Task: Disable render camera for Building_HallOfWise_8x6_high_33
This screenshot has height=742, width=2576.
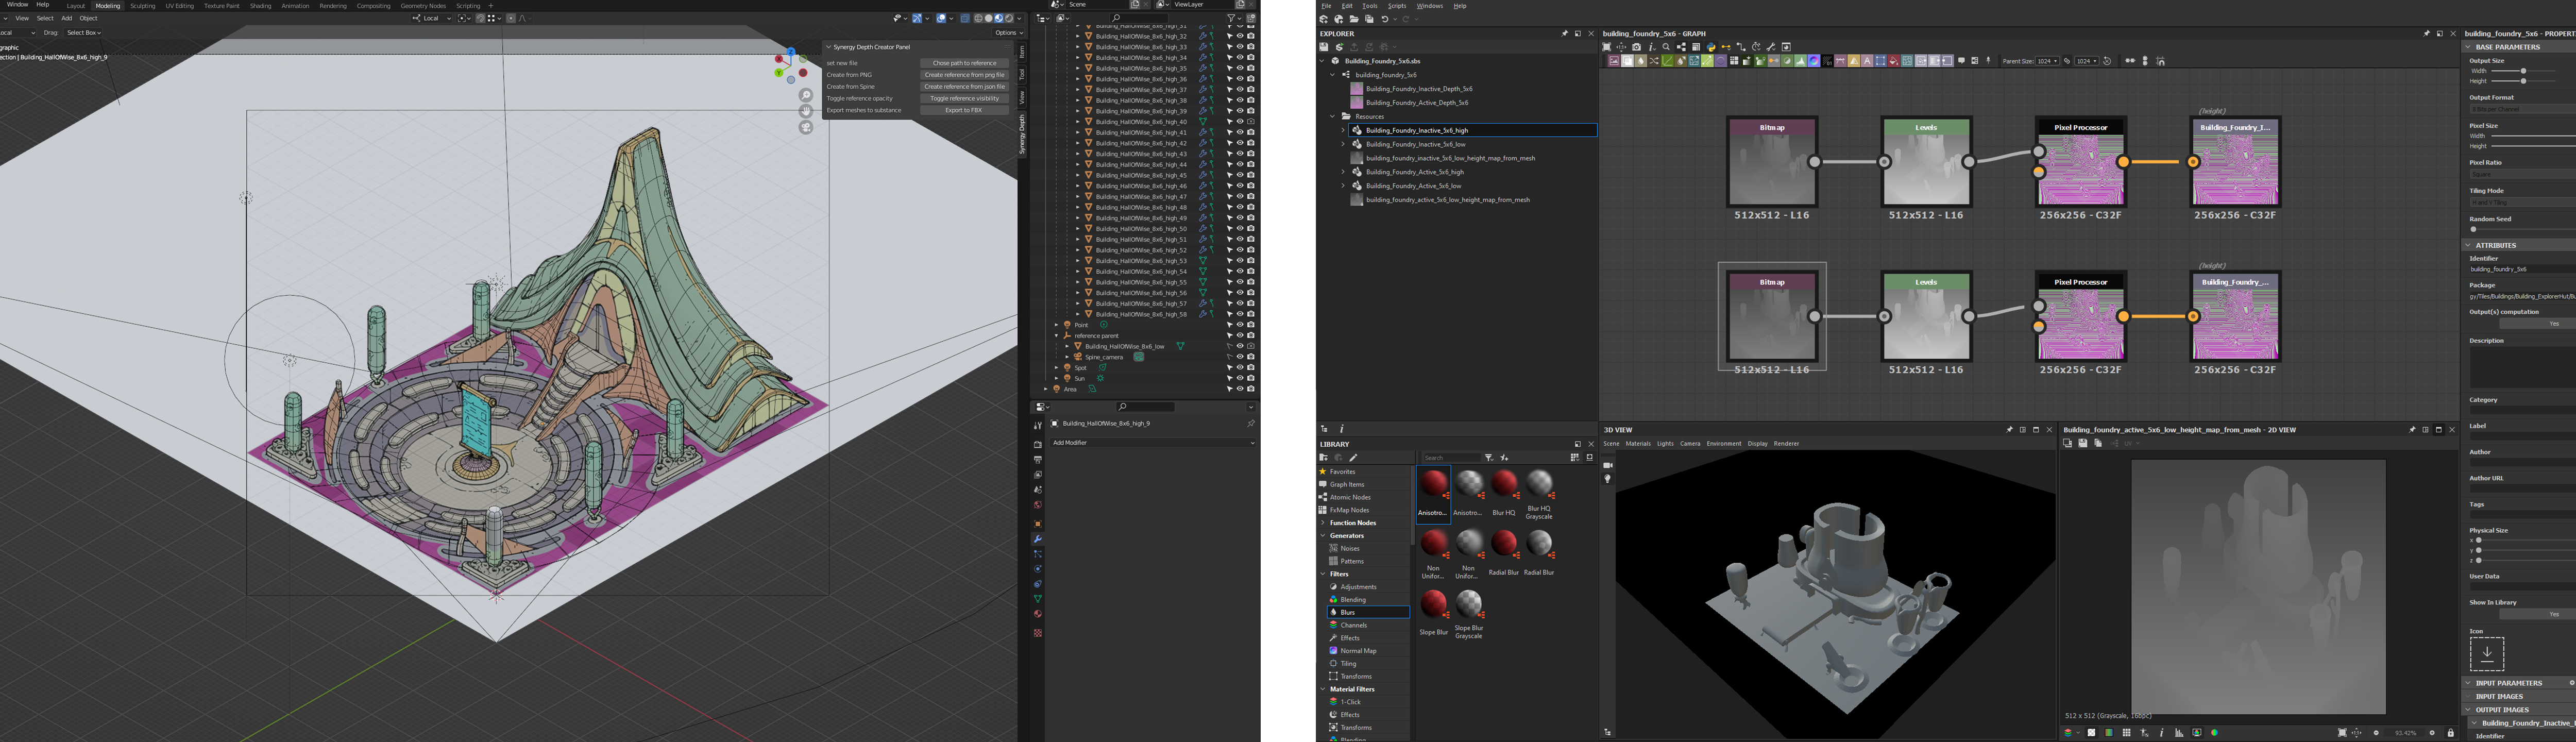Action: [x=1251, y=47]
